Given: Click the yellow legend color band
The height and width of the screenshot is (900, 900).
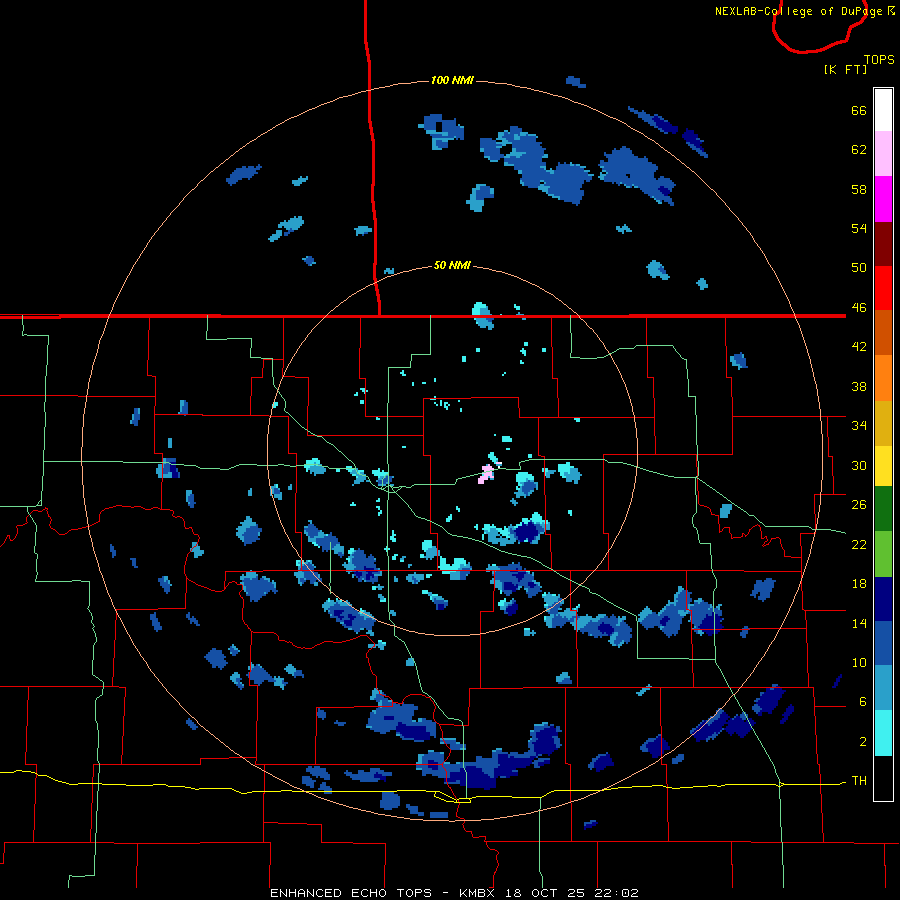Looking at the screenshot, I should click(x=883, y=466).
